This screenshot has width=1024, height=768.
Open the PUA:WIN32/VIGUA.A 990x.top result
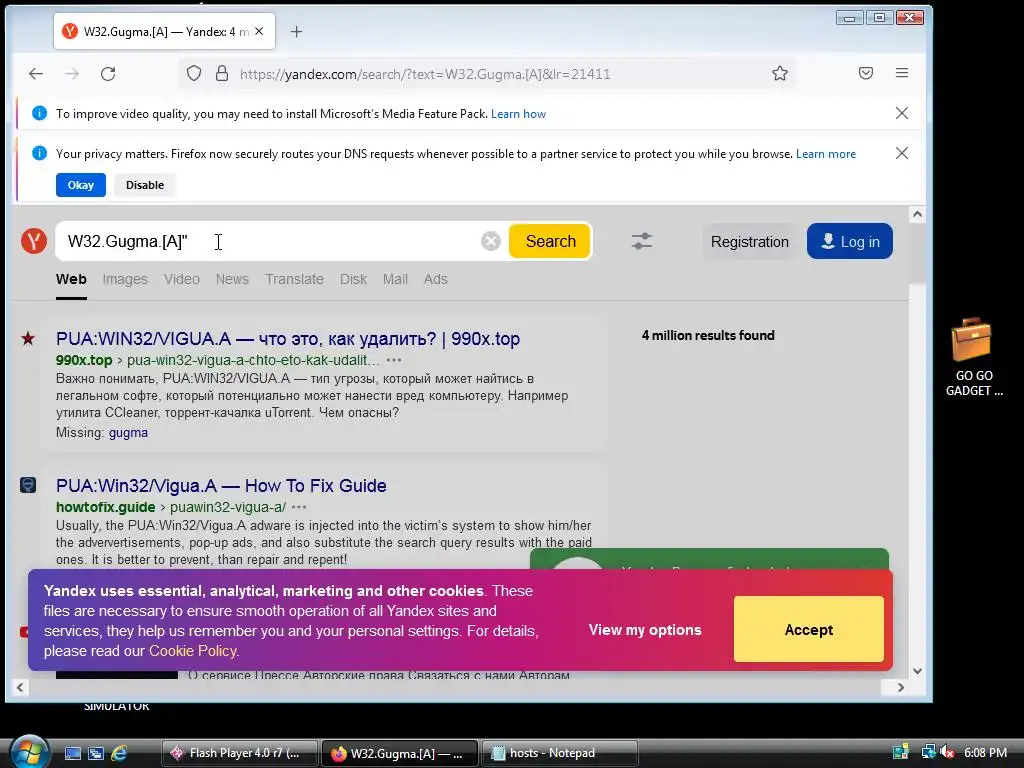click(288, 339)
